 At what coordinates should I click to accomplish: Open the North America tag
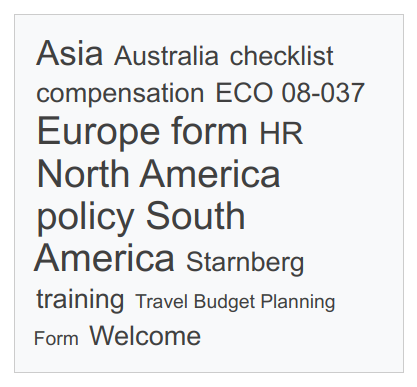(158, 174)
